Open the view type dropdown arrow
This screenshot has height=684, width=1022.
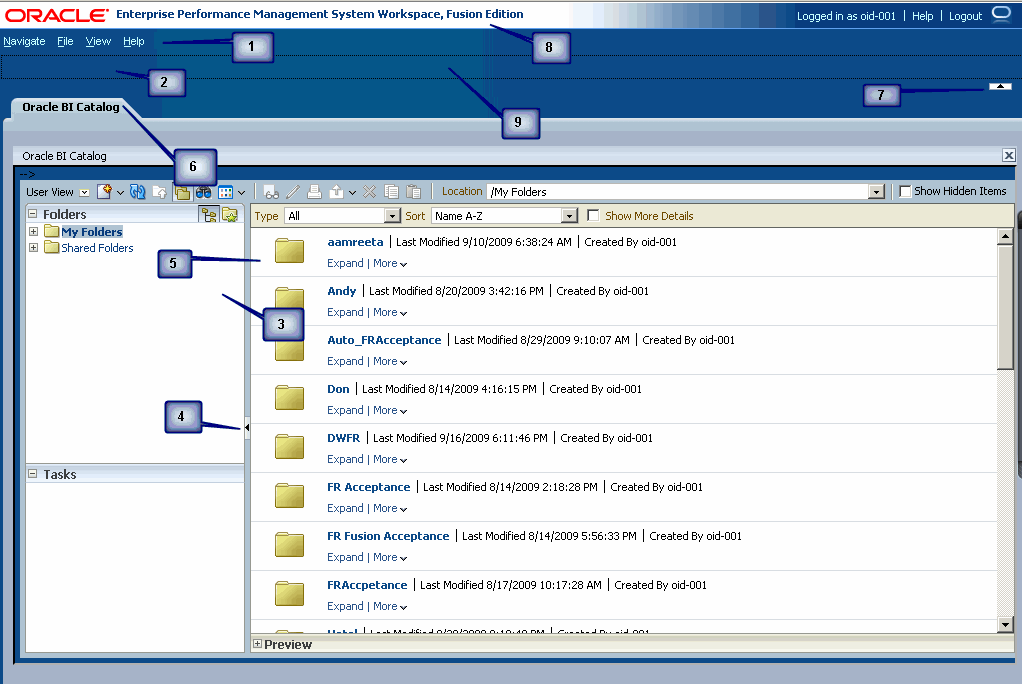pos(241,192)
